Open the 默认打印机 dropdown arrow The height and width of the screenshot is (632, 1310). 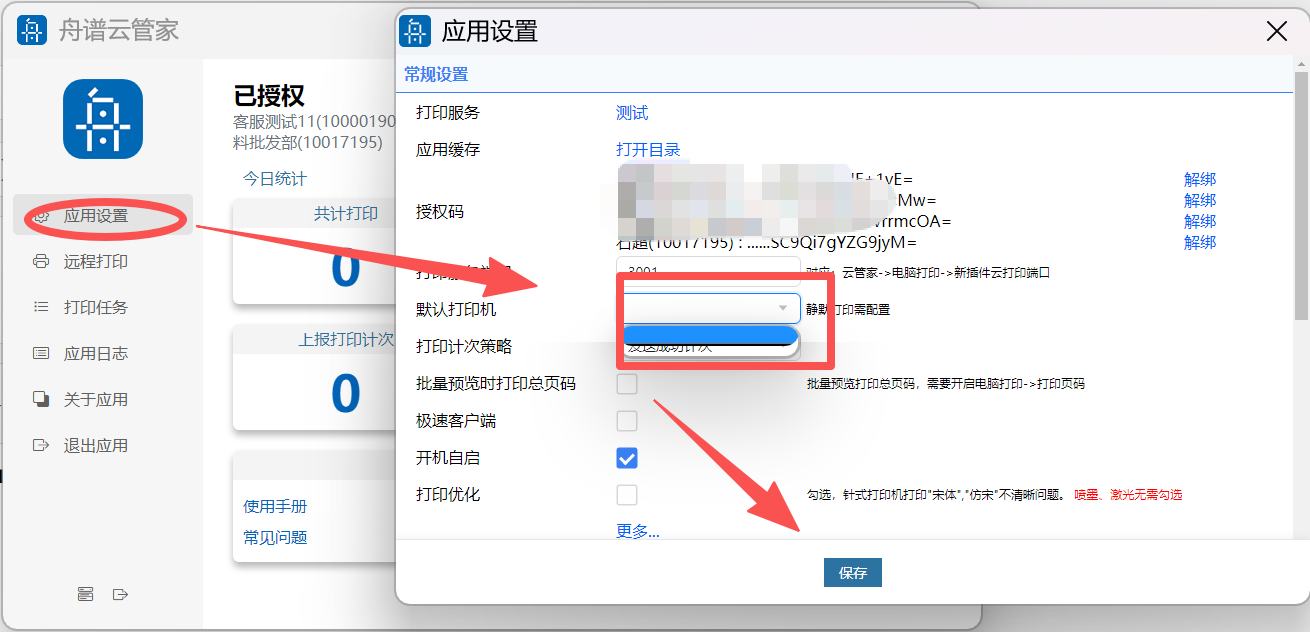point(782,308)
